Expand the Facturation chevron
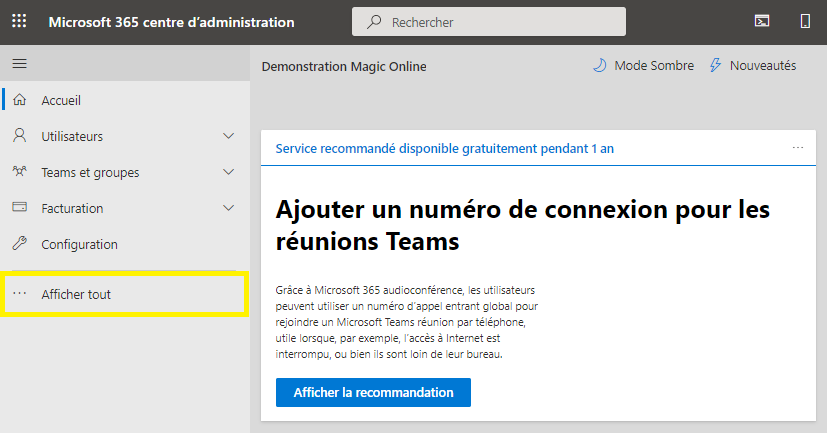 pos(228,208)
